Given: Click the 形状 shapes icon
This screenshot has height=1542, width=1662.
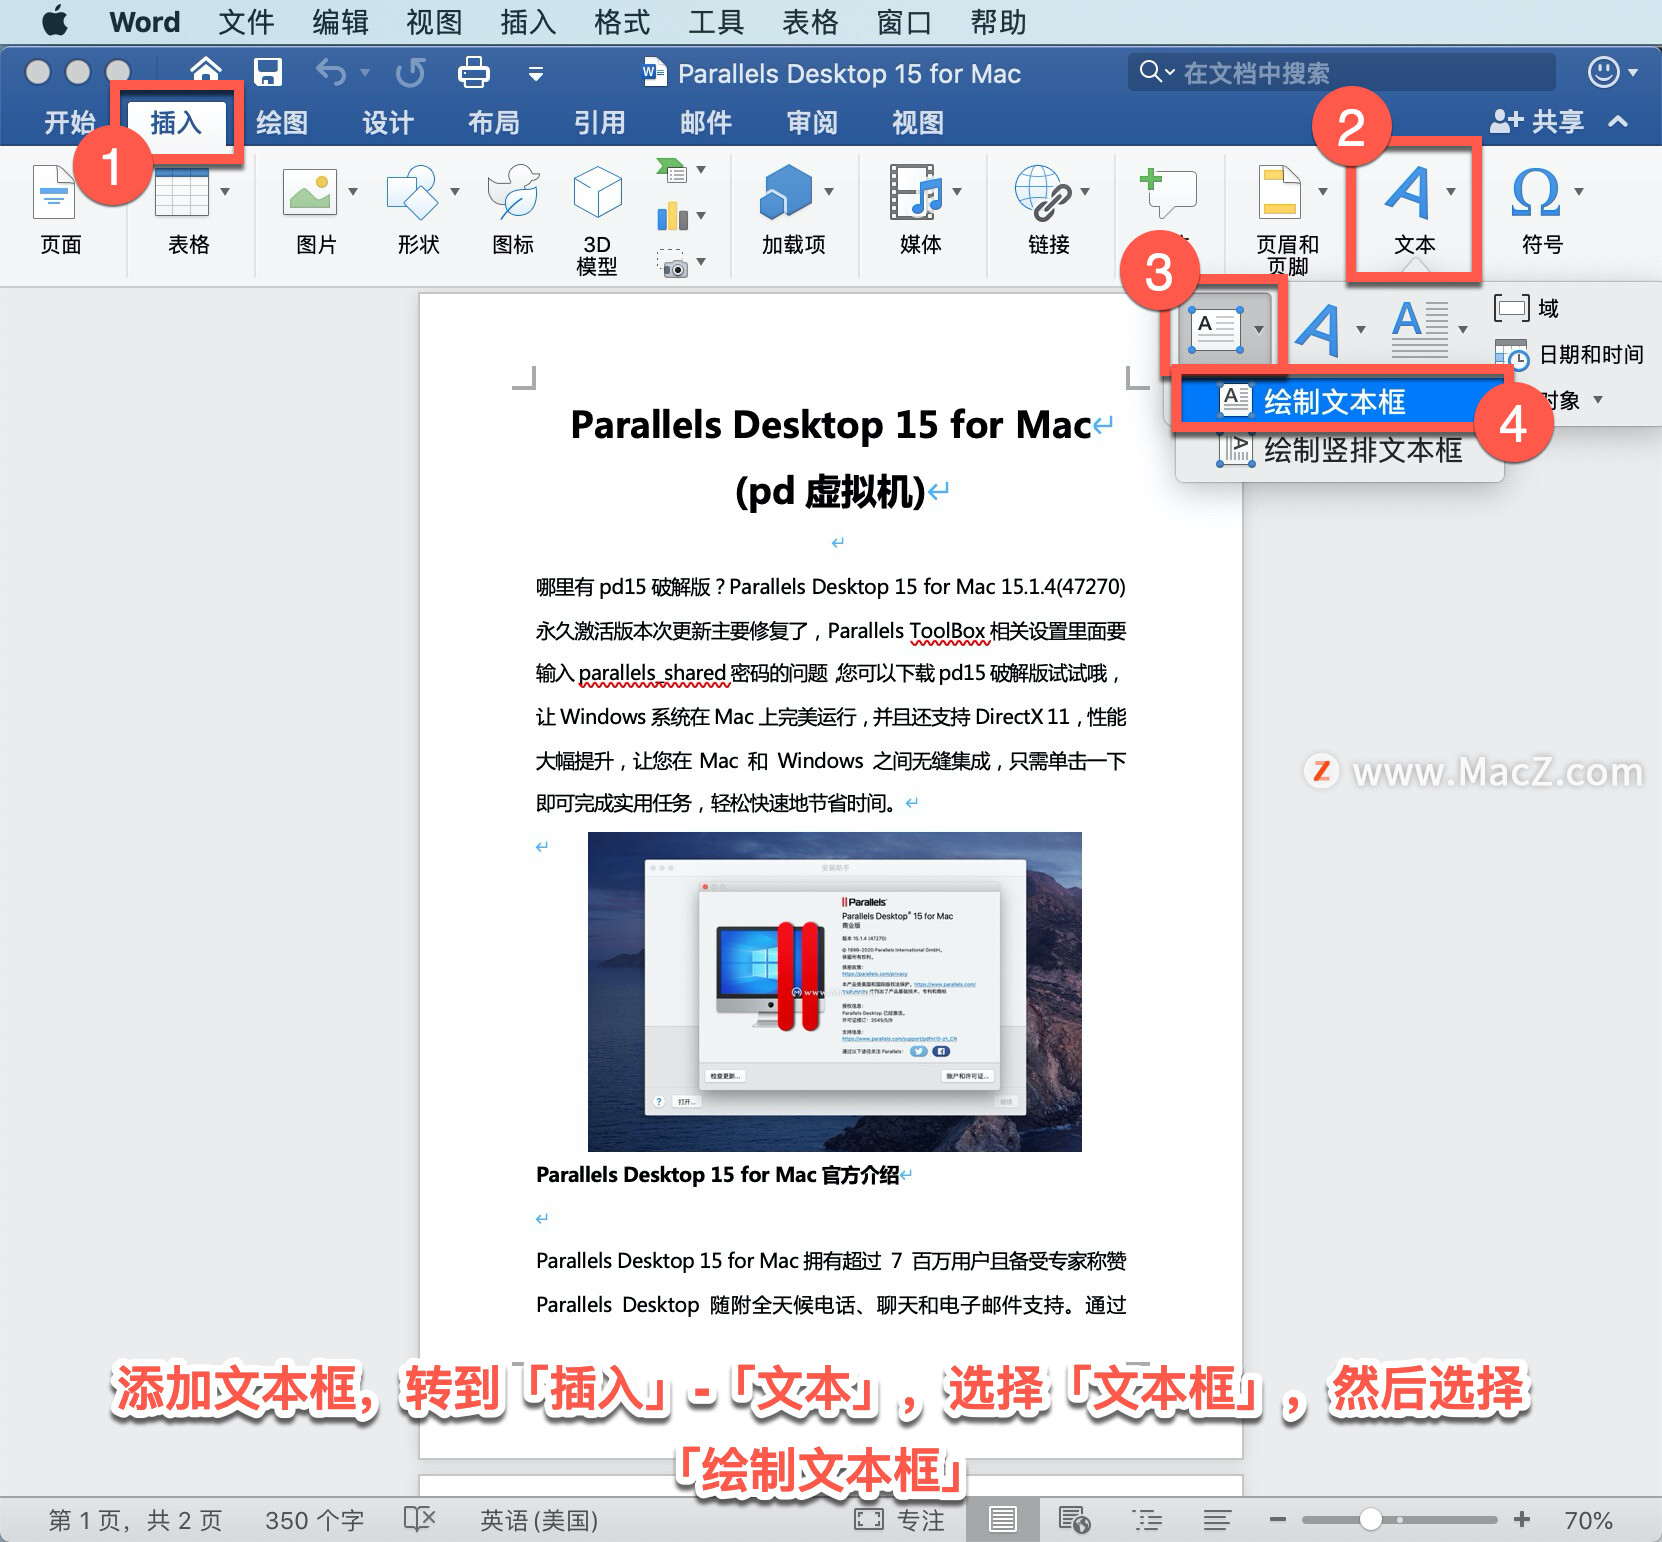Looking at the screenshot, I should tap(412, 192).
